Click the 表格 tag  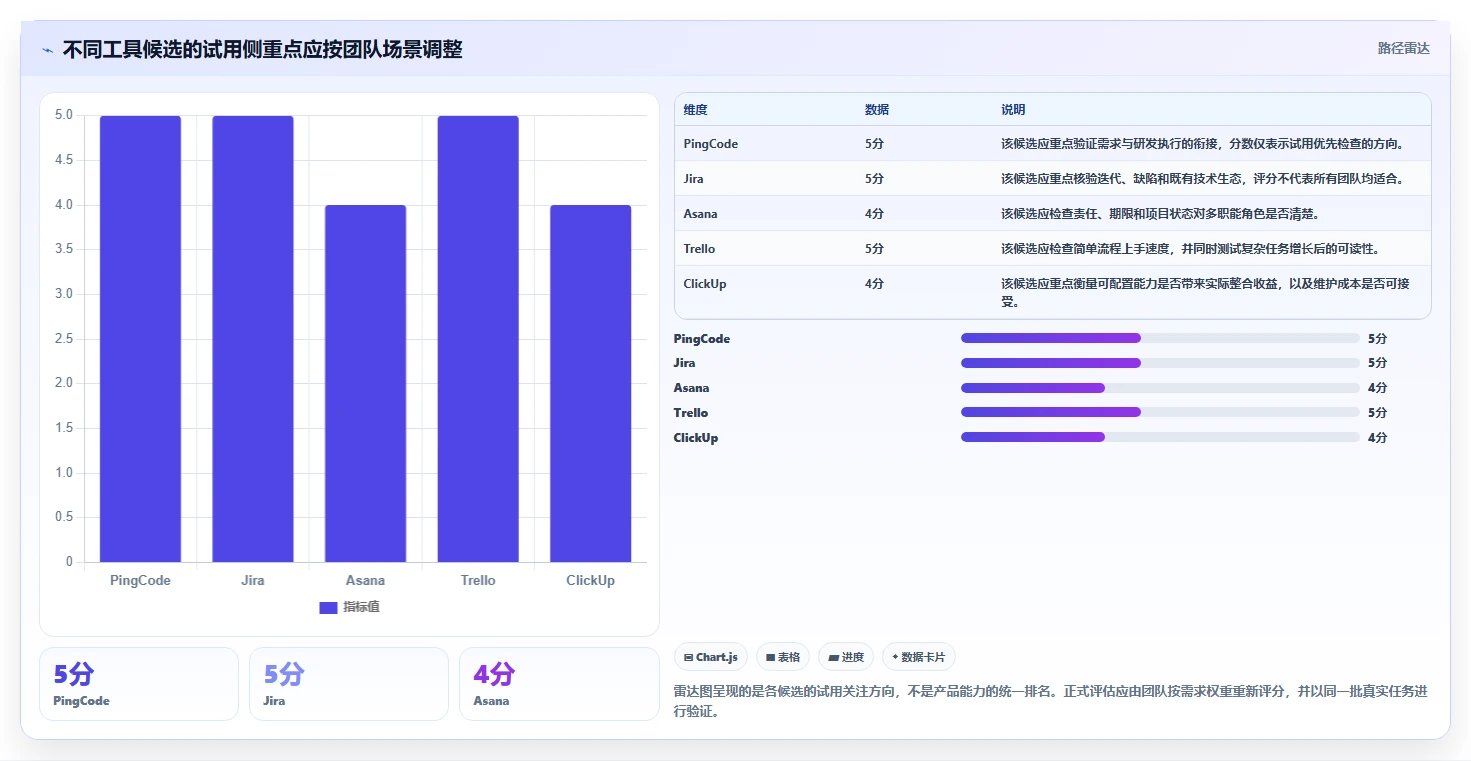[783, 657]
